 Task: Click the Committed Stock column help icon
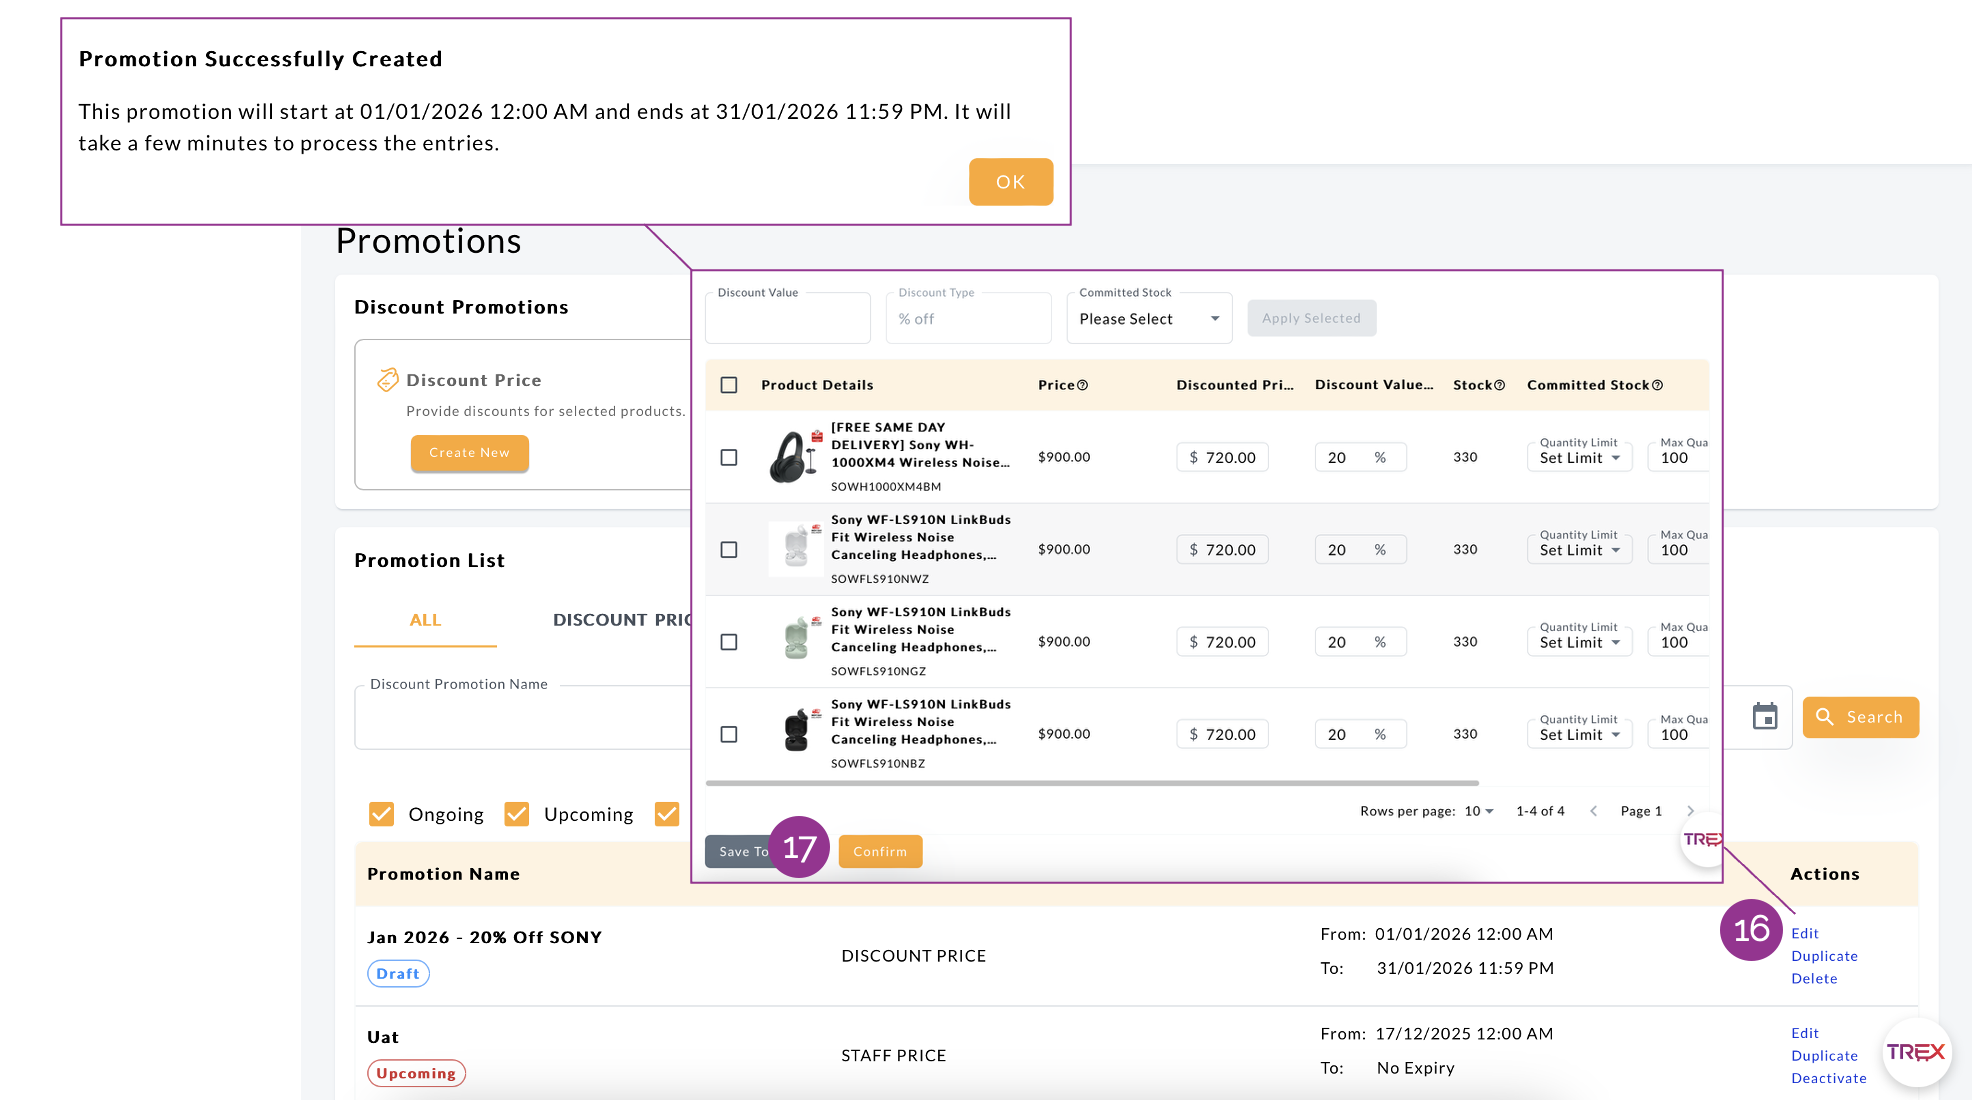[x=1657, y=385]
